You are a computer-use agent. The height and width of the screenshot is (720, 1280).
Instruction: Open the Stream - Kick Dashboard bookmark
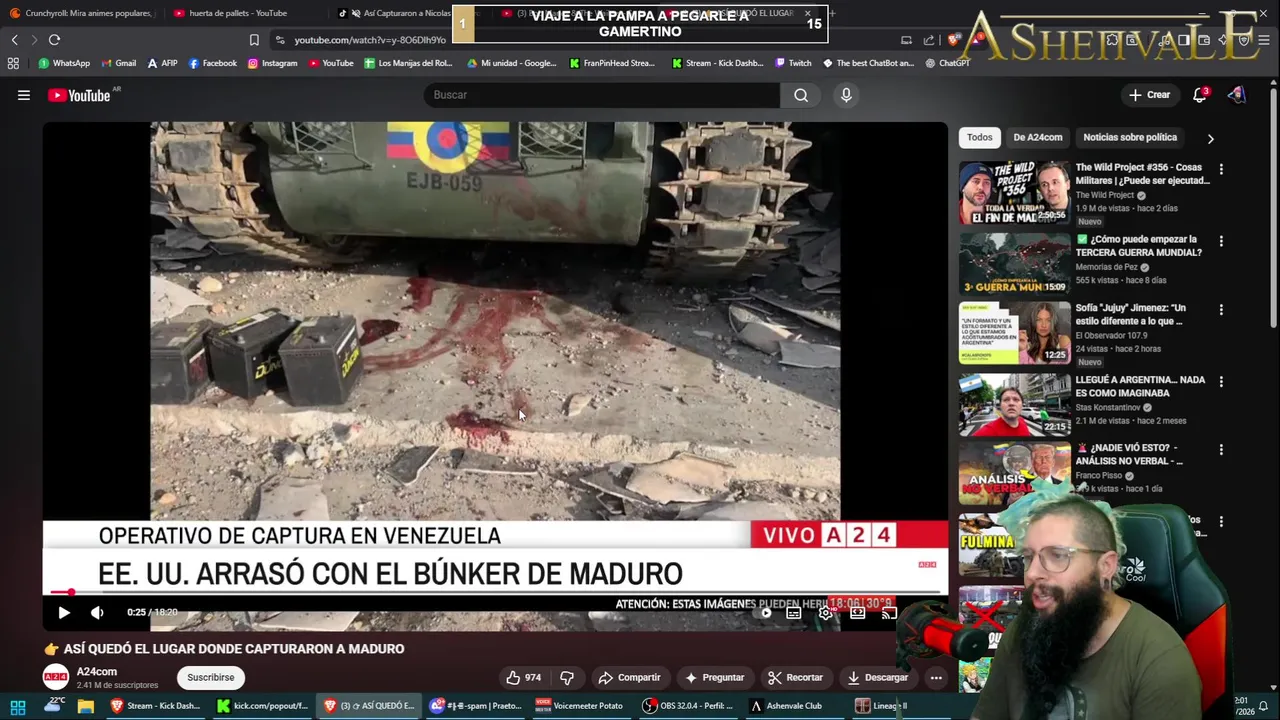[718, 63]
